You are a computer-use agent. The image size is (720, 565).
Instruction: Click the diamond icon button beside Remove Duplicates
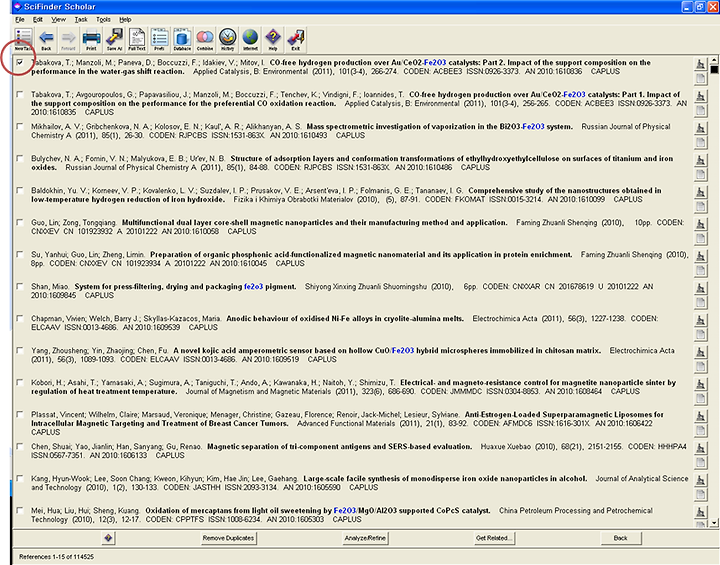108,538
